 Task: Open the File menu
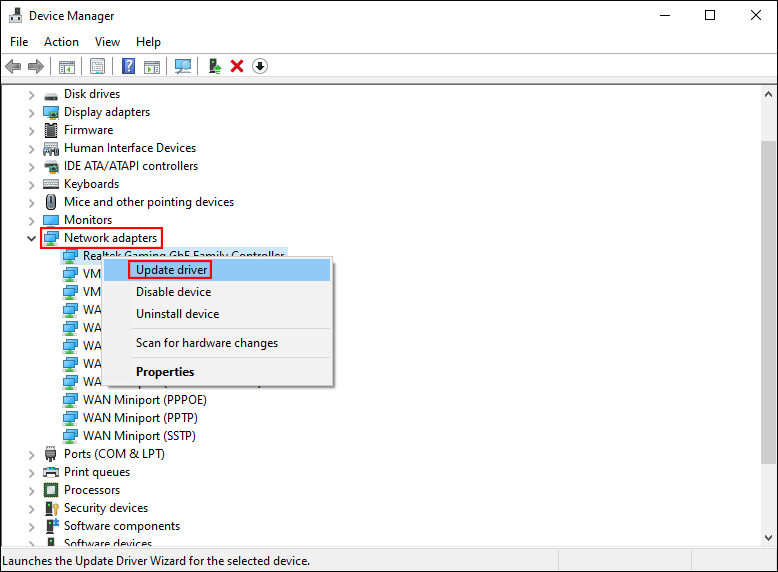19,42
